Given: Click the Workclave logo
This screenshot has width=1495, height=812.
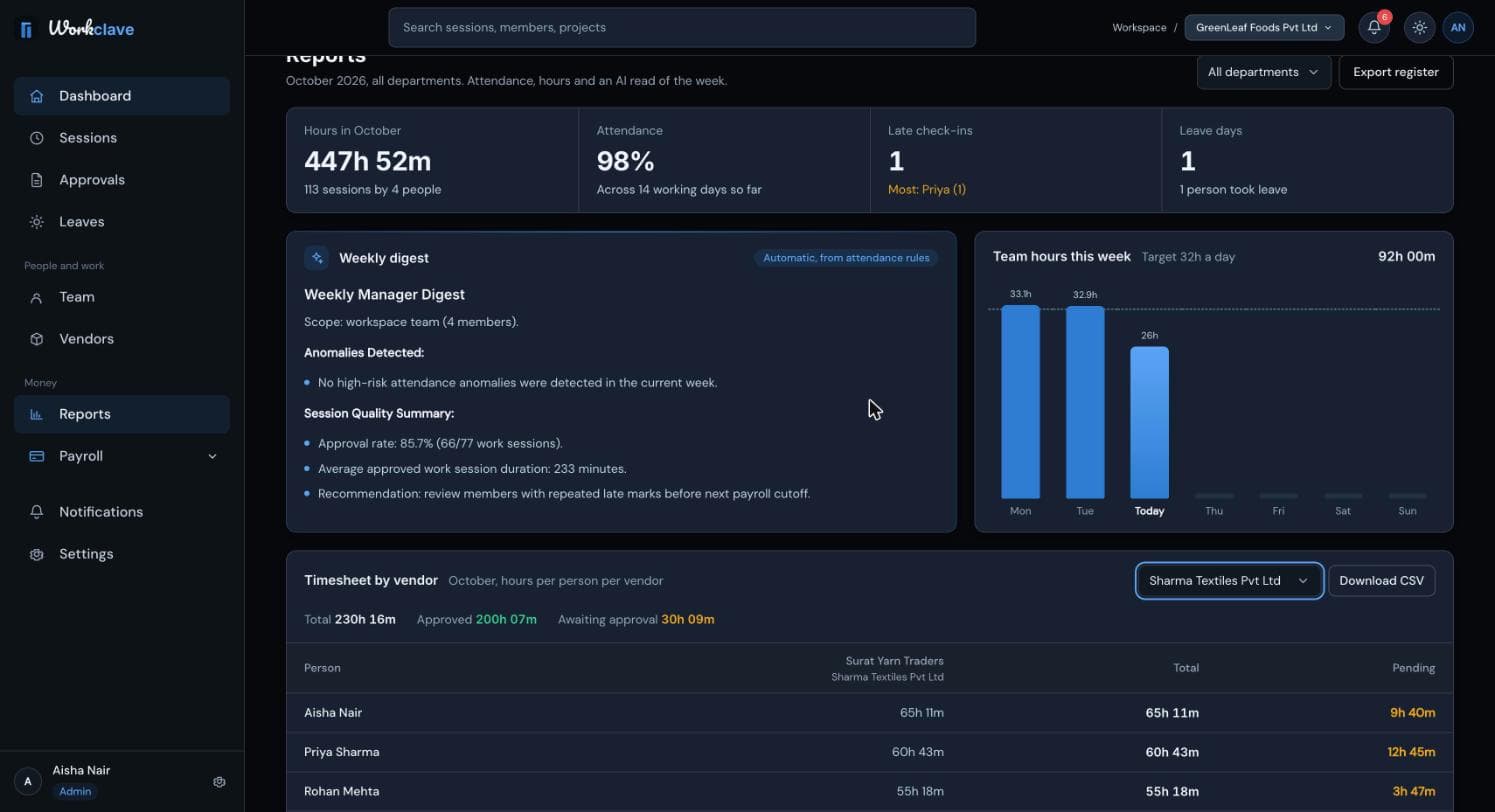Looking at the screenshot, I should [77, 29].
